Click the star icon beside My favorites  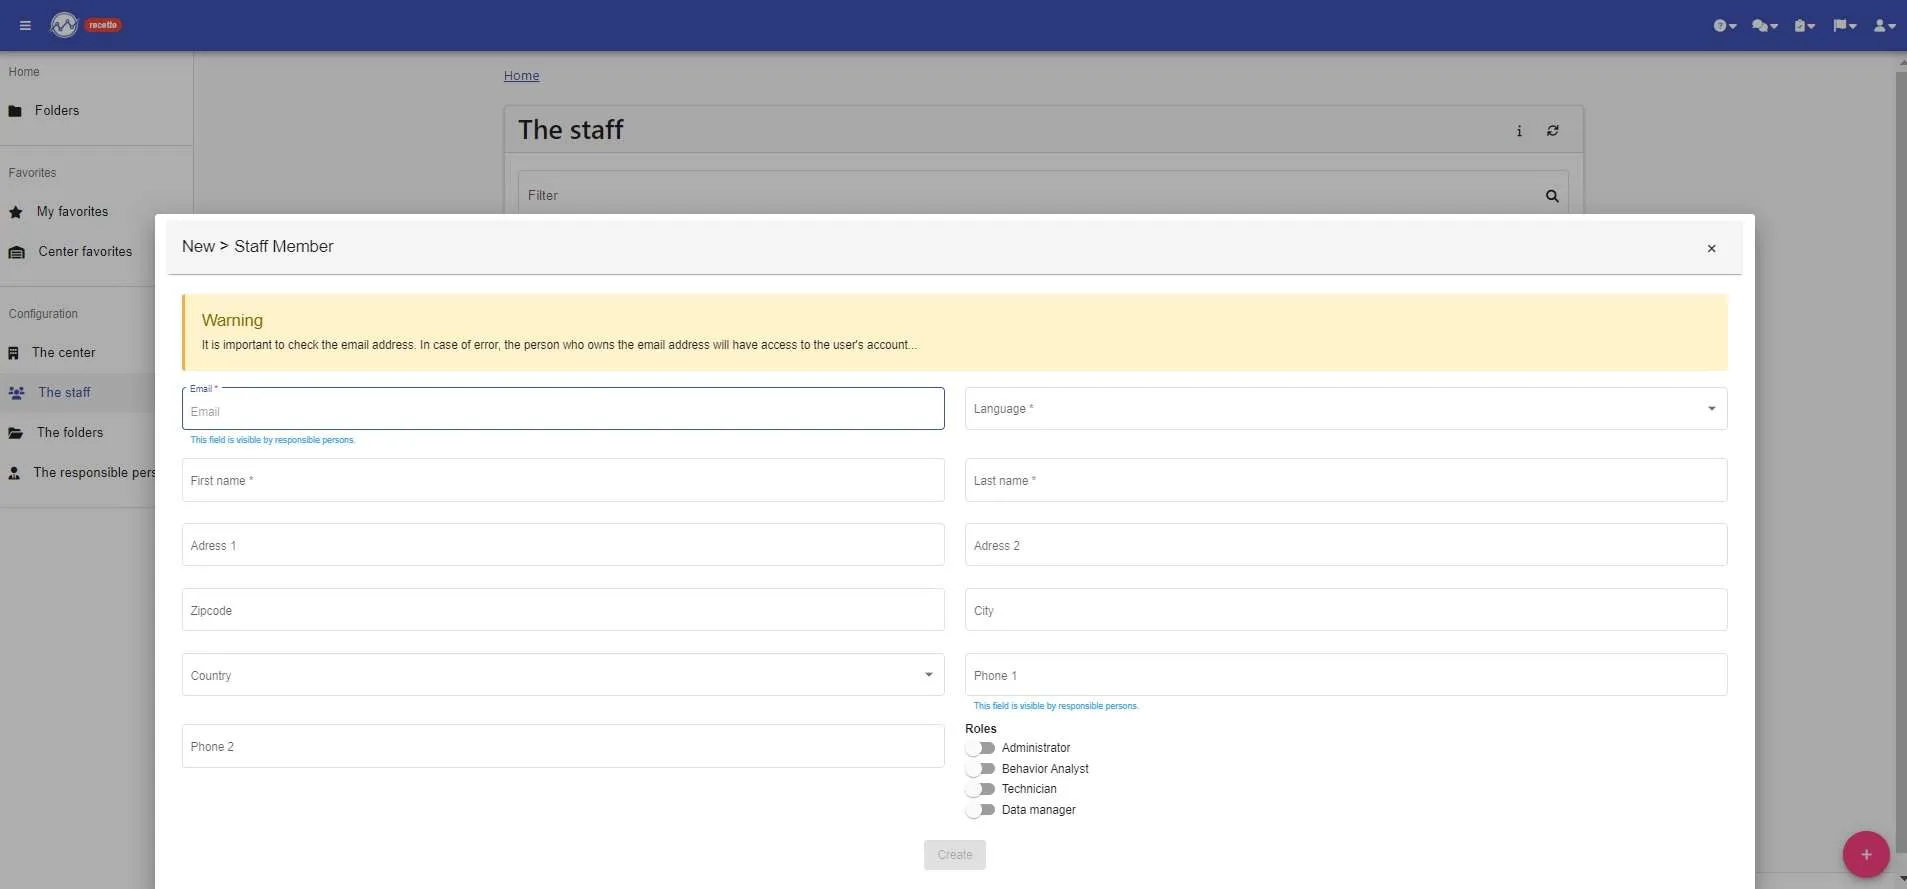tap(15, 212)
